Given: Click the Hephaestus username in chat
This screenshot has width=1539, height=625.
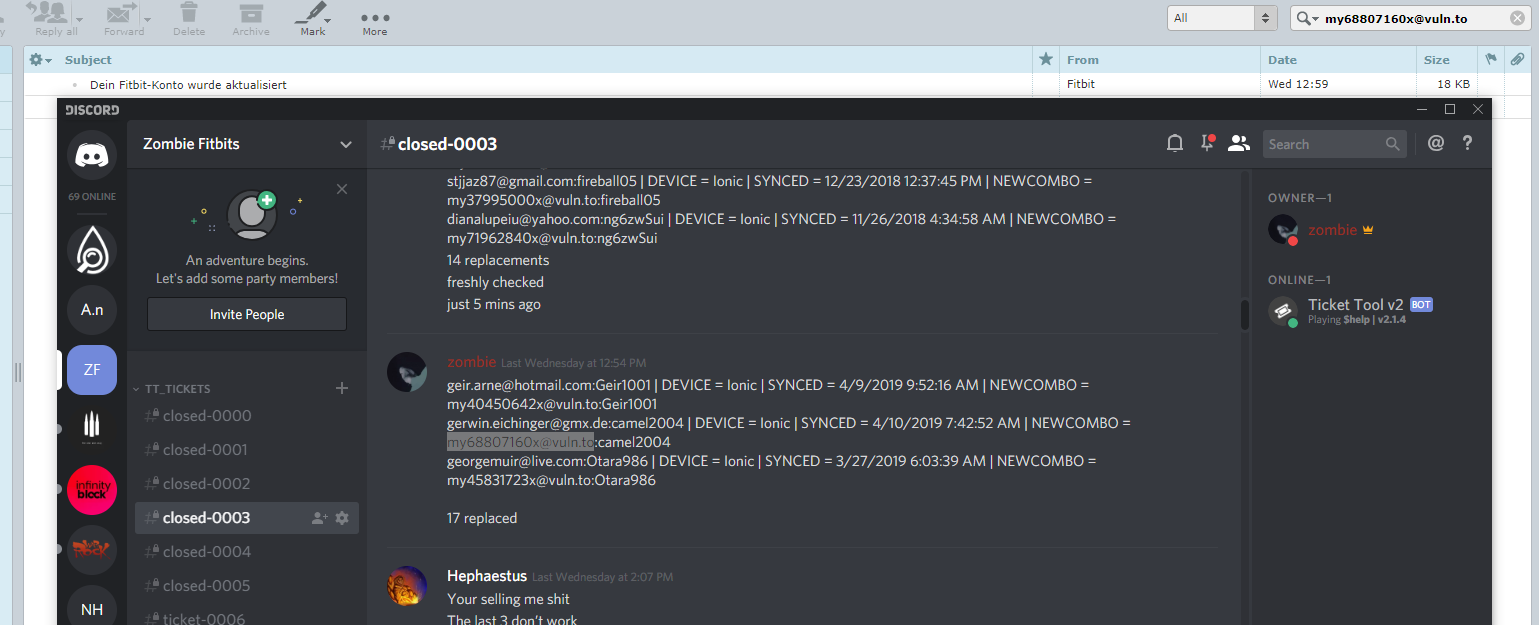Looking at the screenshot, I should pos(487,576).
